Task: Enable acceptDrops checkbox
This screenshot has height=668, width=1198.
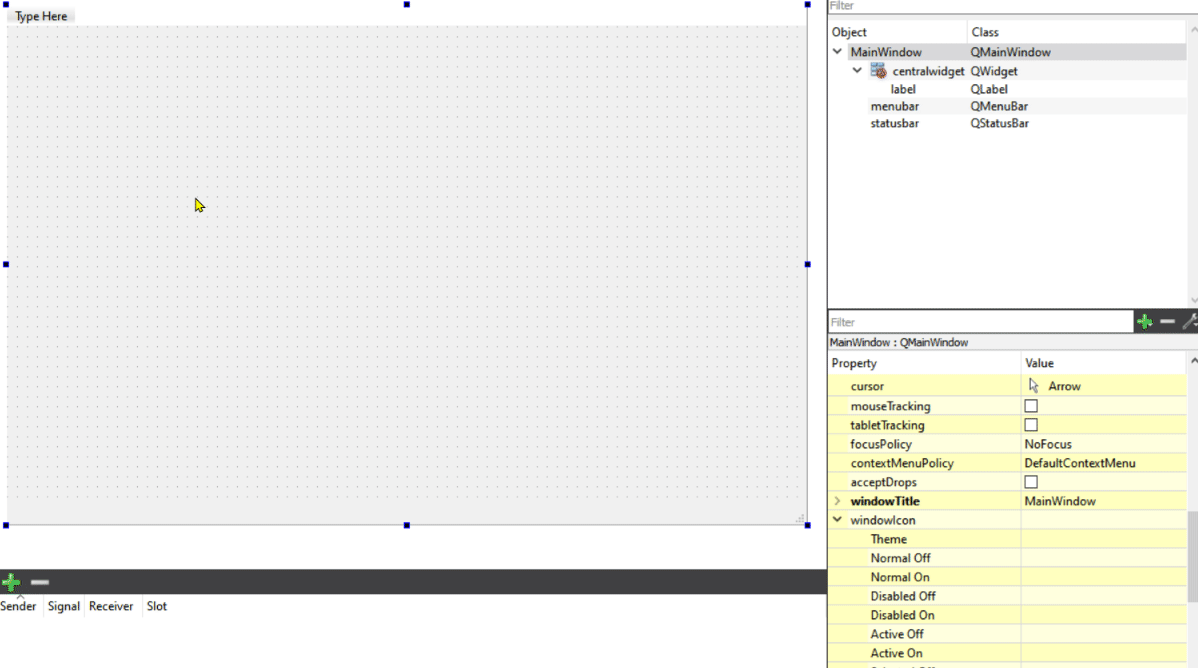Action: pyautogui.click(x=1030, y=481)
